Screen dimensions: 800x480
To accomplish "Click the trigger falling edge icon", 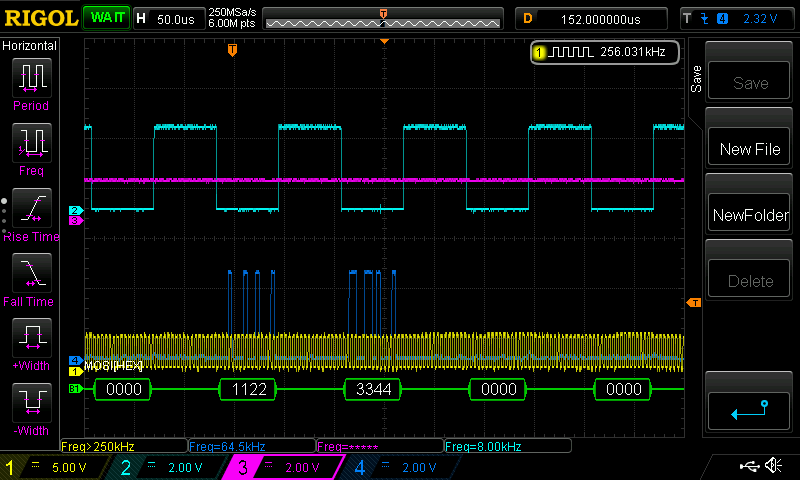I will tap(705, 19).
